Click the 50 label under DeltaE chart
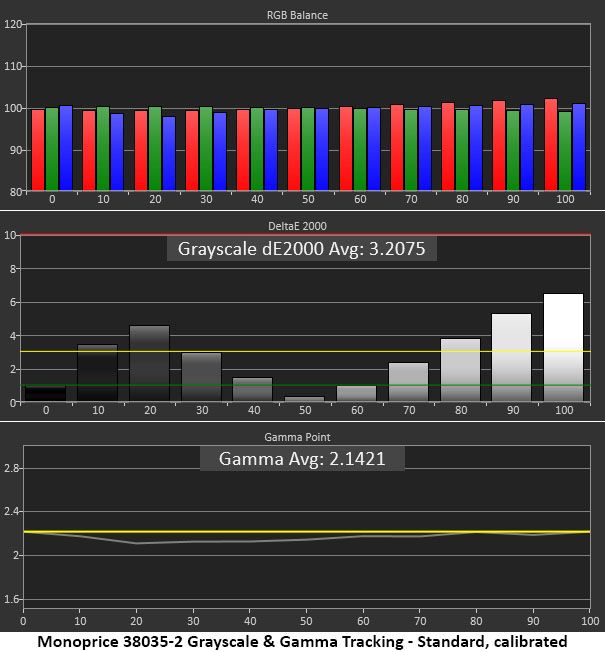This screenshot has height=652, width=605. point(305,410)
